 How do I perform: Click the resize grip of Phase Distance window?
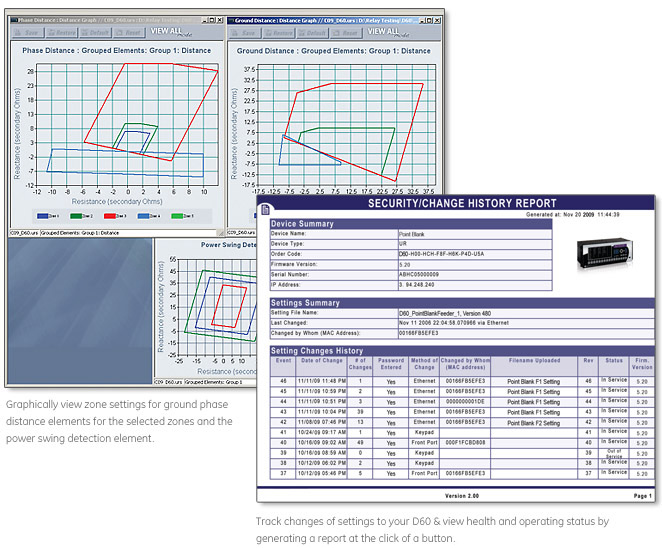221,233
